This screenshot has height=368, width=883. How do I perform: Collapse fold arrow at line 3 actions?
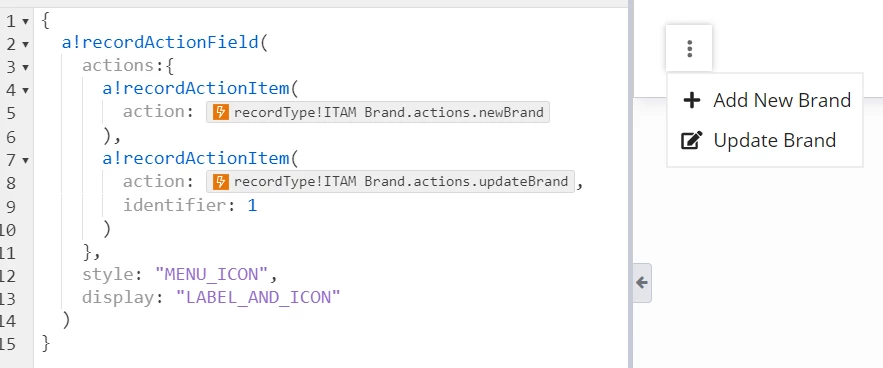pyautogui.click(x=25, y=67)
